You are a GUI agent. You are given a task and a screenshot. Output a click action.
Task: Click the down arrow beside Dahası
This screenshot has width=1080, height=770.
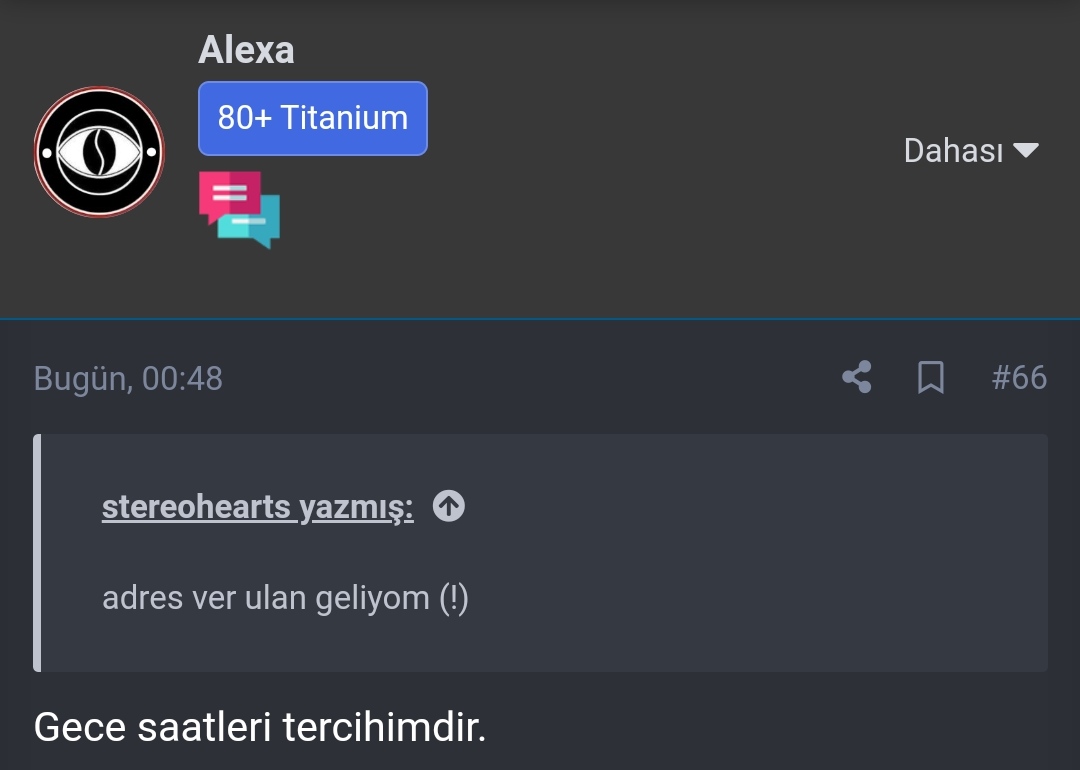[1026, 151]
